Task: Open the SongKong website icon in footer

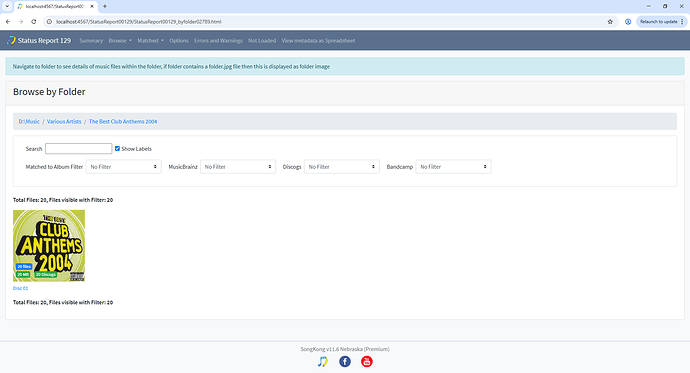Action: pos(323,362)
